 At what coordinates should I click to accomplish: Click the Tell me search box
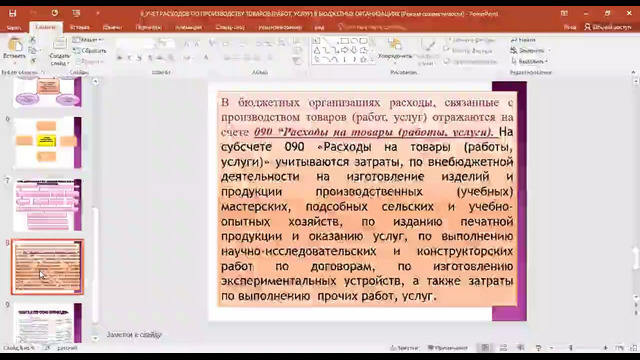pyautogui.click(x=372, y=27)
